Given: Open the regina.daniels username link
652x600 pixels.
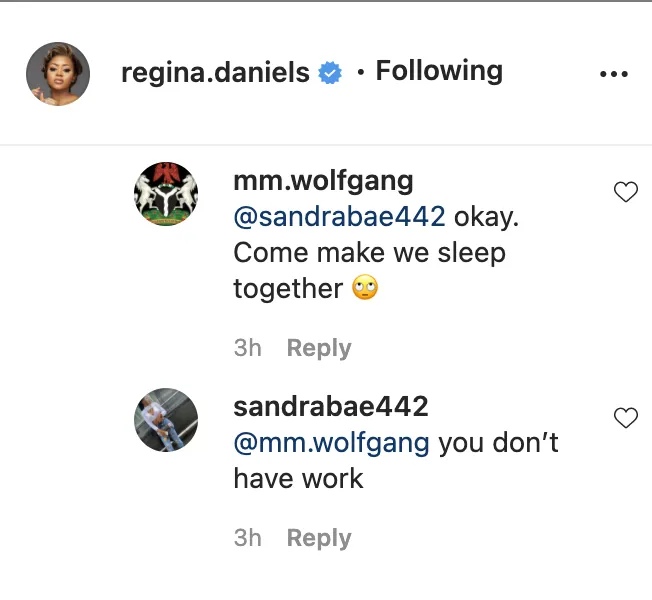Looking at the screenshot, I should pyautogui.click(x=214, y=73).
